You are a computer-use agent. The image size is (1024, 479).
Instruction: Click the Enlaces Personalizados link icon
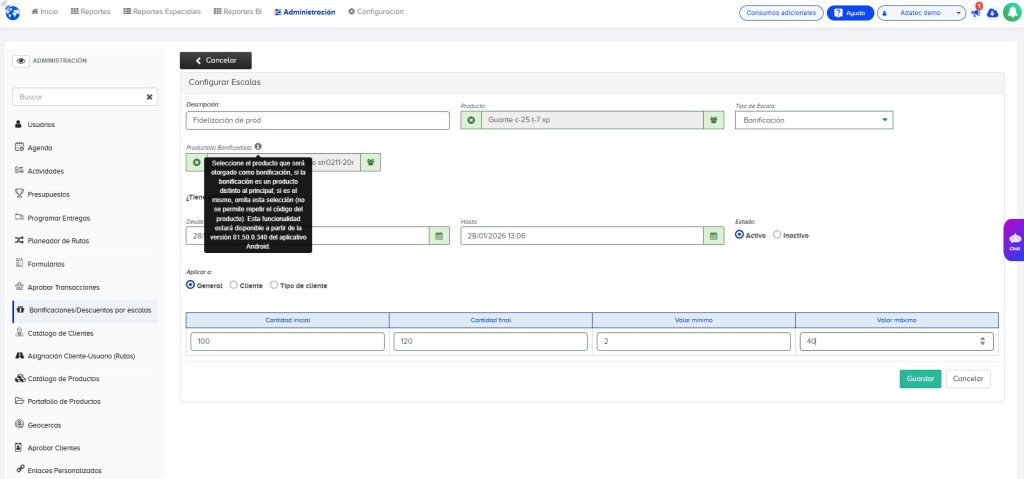coord(19,470)
